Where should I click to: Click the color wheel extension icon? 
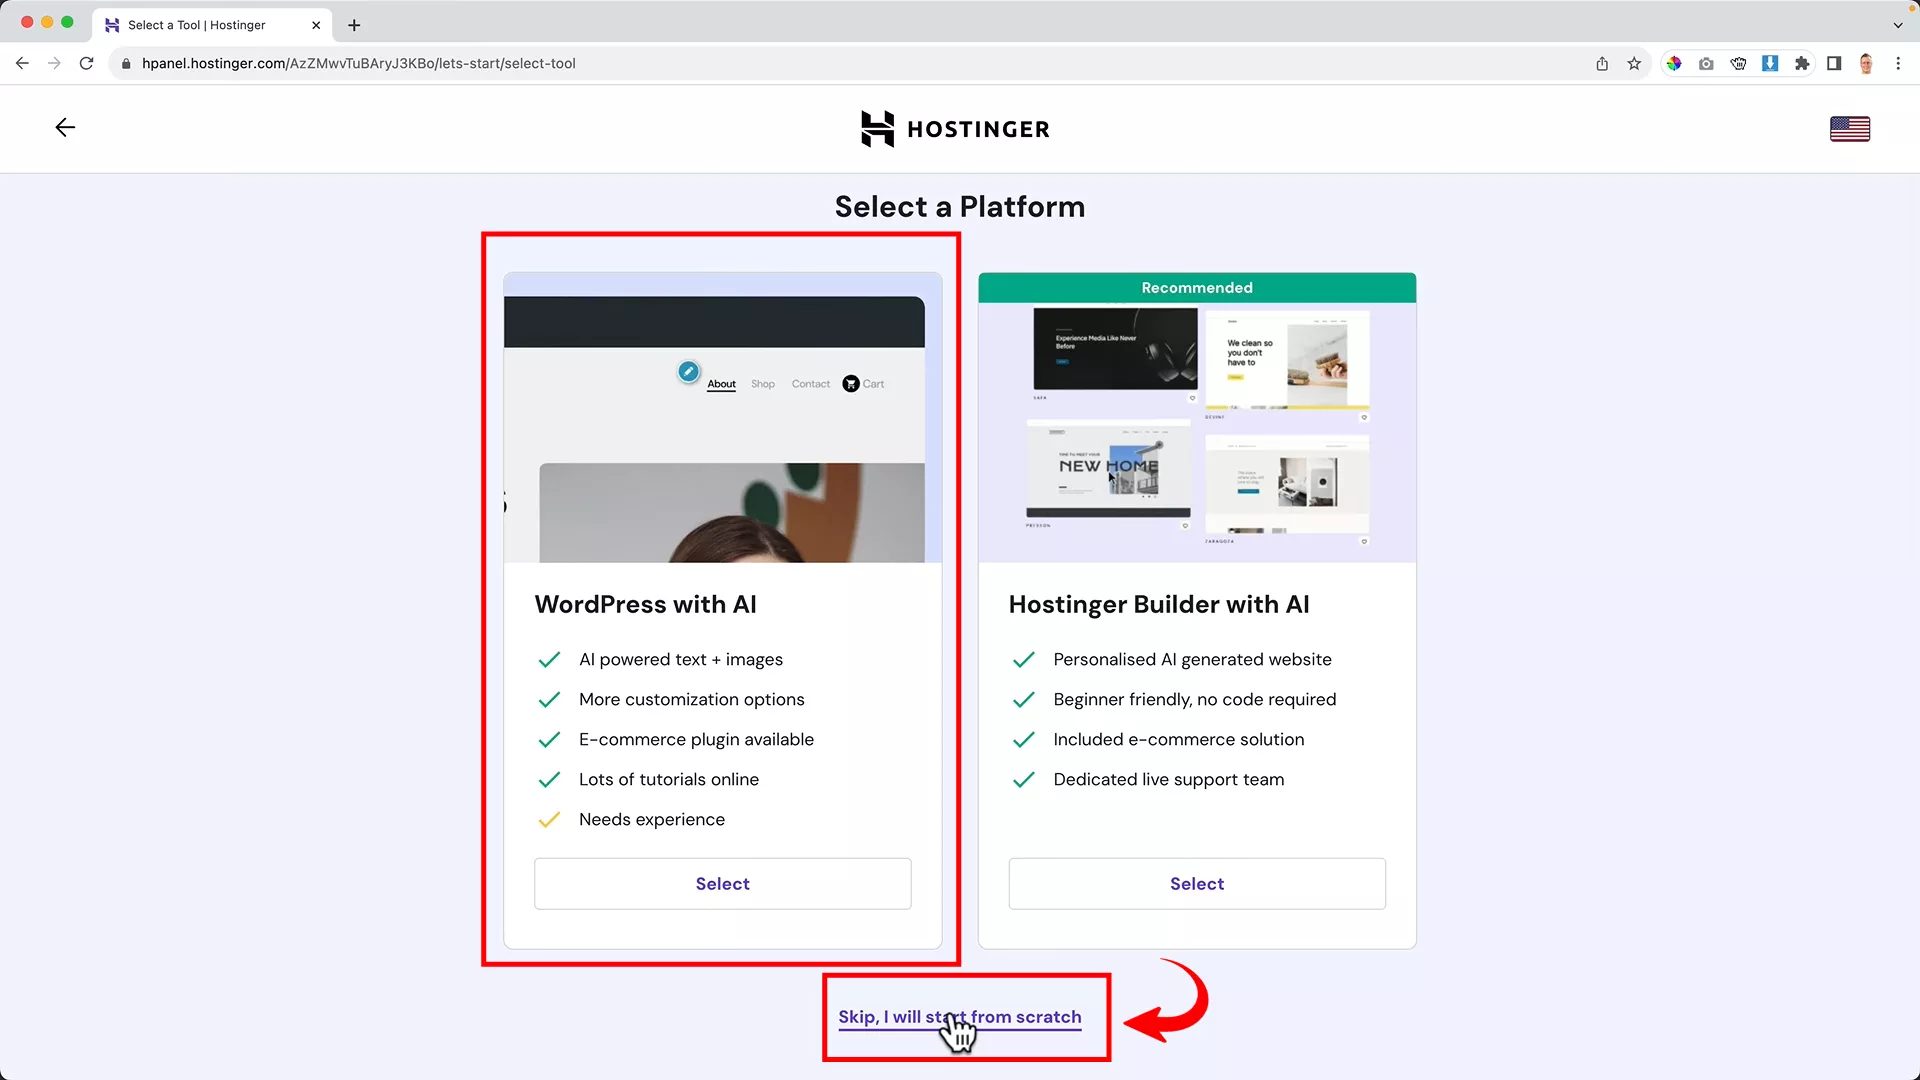[1674, 63]
